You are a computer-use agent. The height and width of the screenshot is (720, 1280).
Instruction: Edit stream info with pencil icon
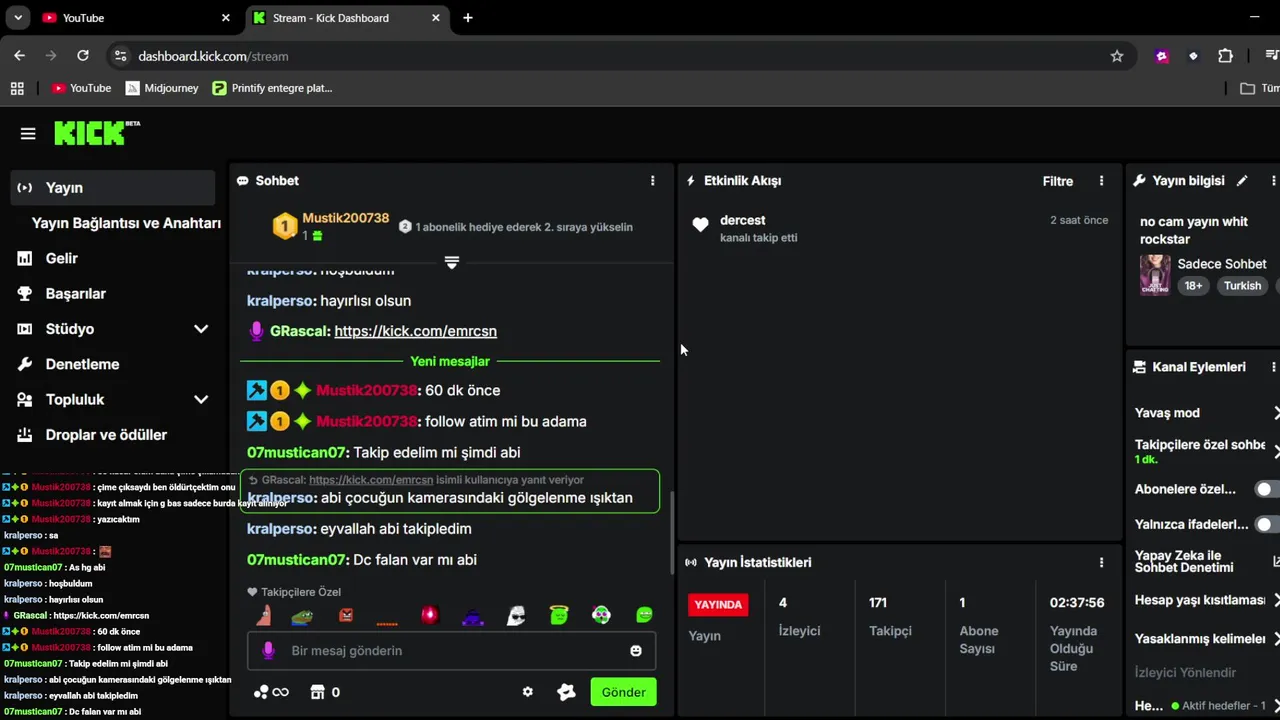point(1242,181)
